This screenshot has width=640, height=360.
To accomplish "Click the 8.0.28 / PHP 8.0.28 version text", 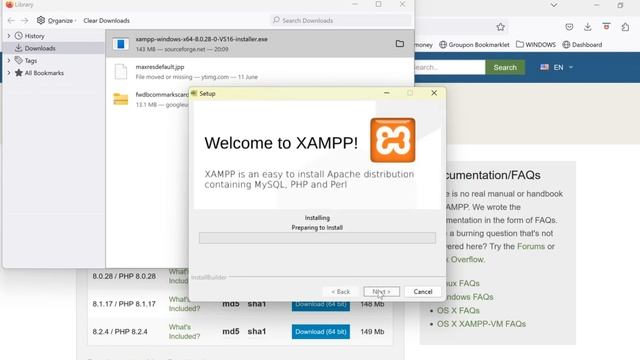I will coord(124,276).
